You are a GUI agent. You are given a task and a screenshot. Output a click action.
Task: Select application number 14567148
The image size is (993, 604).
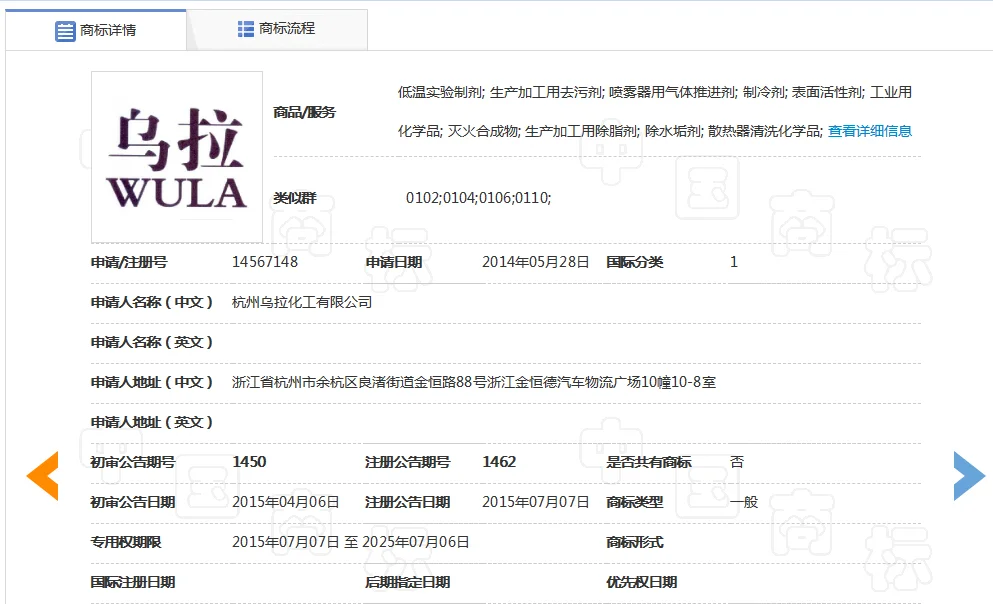[265, 262]
